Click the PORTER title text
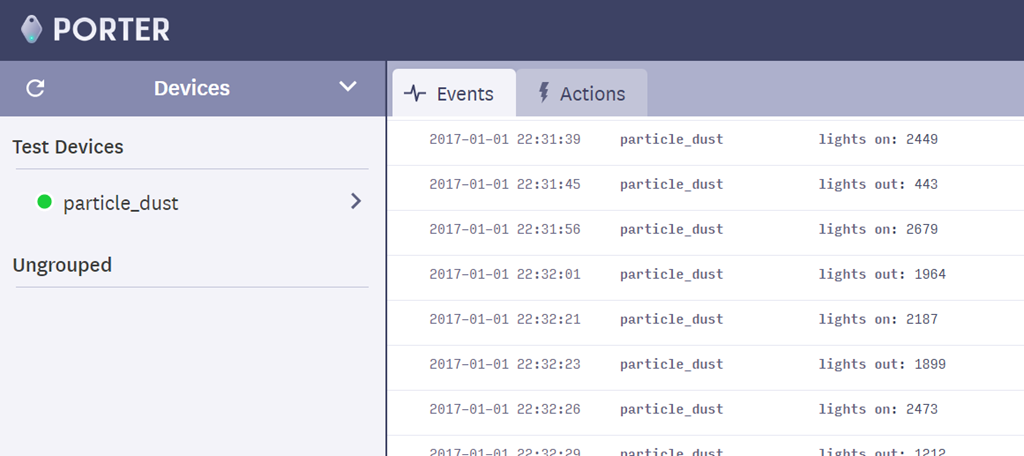 (x=111, y=30)
